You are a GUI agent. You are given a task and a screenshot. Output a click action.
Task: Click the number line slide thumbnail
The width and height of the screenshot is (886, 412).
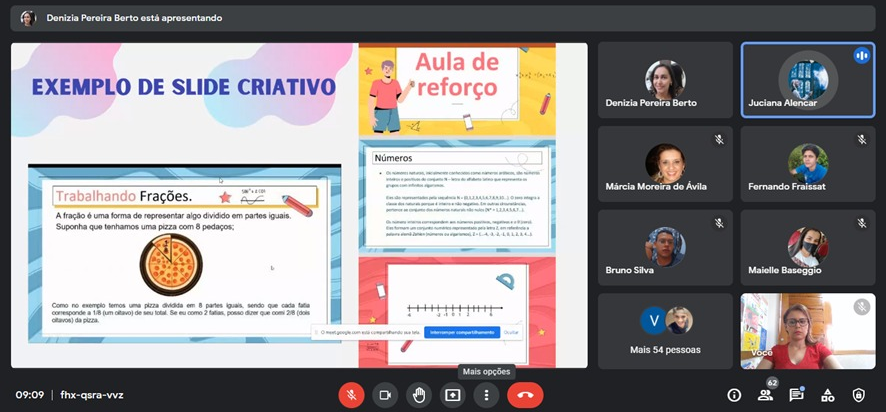tap(457, 312)
